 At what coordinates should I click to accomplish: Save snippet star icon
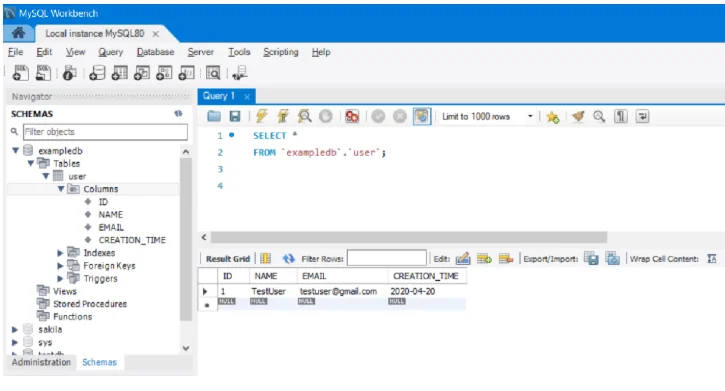[553, 116]
